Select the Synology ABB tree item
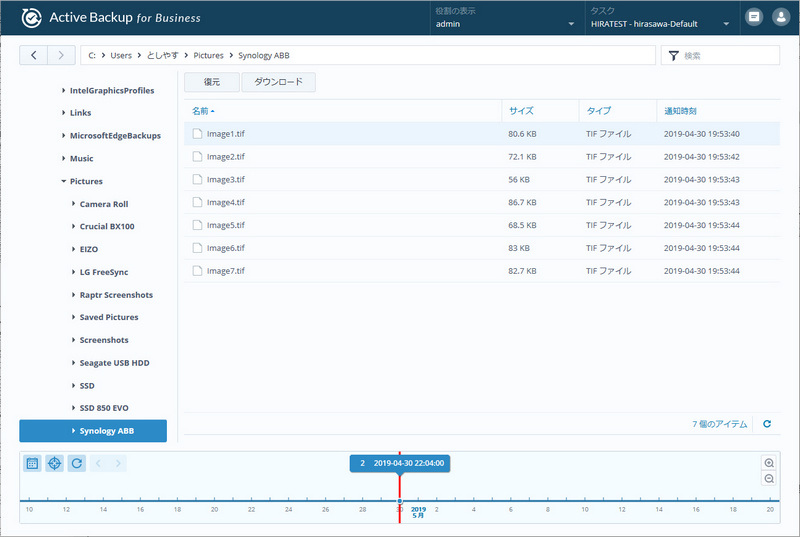The image size is (800, 537). click(x=93, y=431)
